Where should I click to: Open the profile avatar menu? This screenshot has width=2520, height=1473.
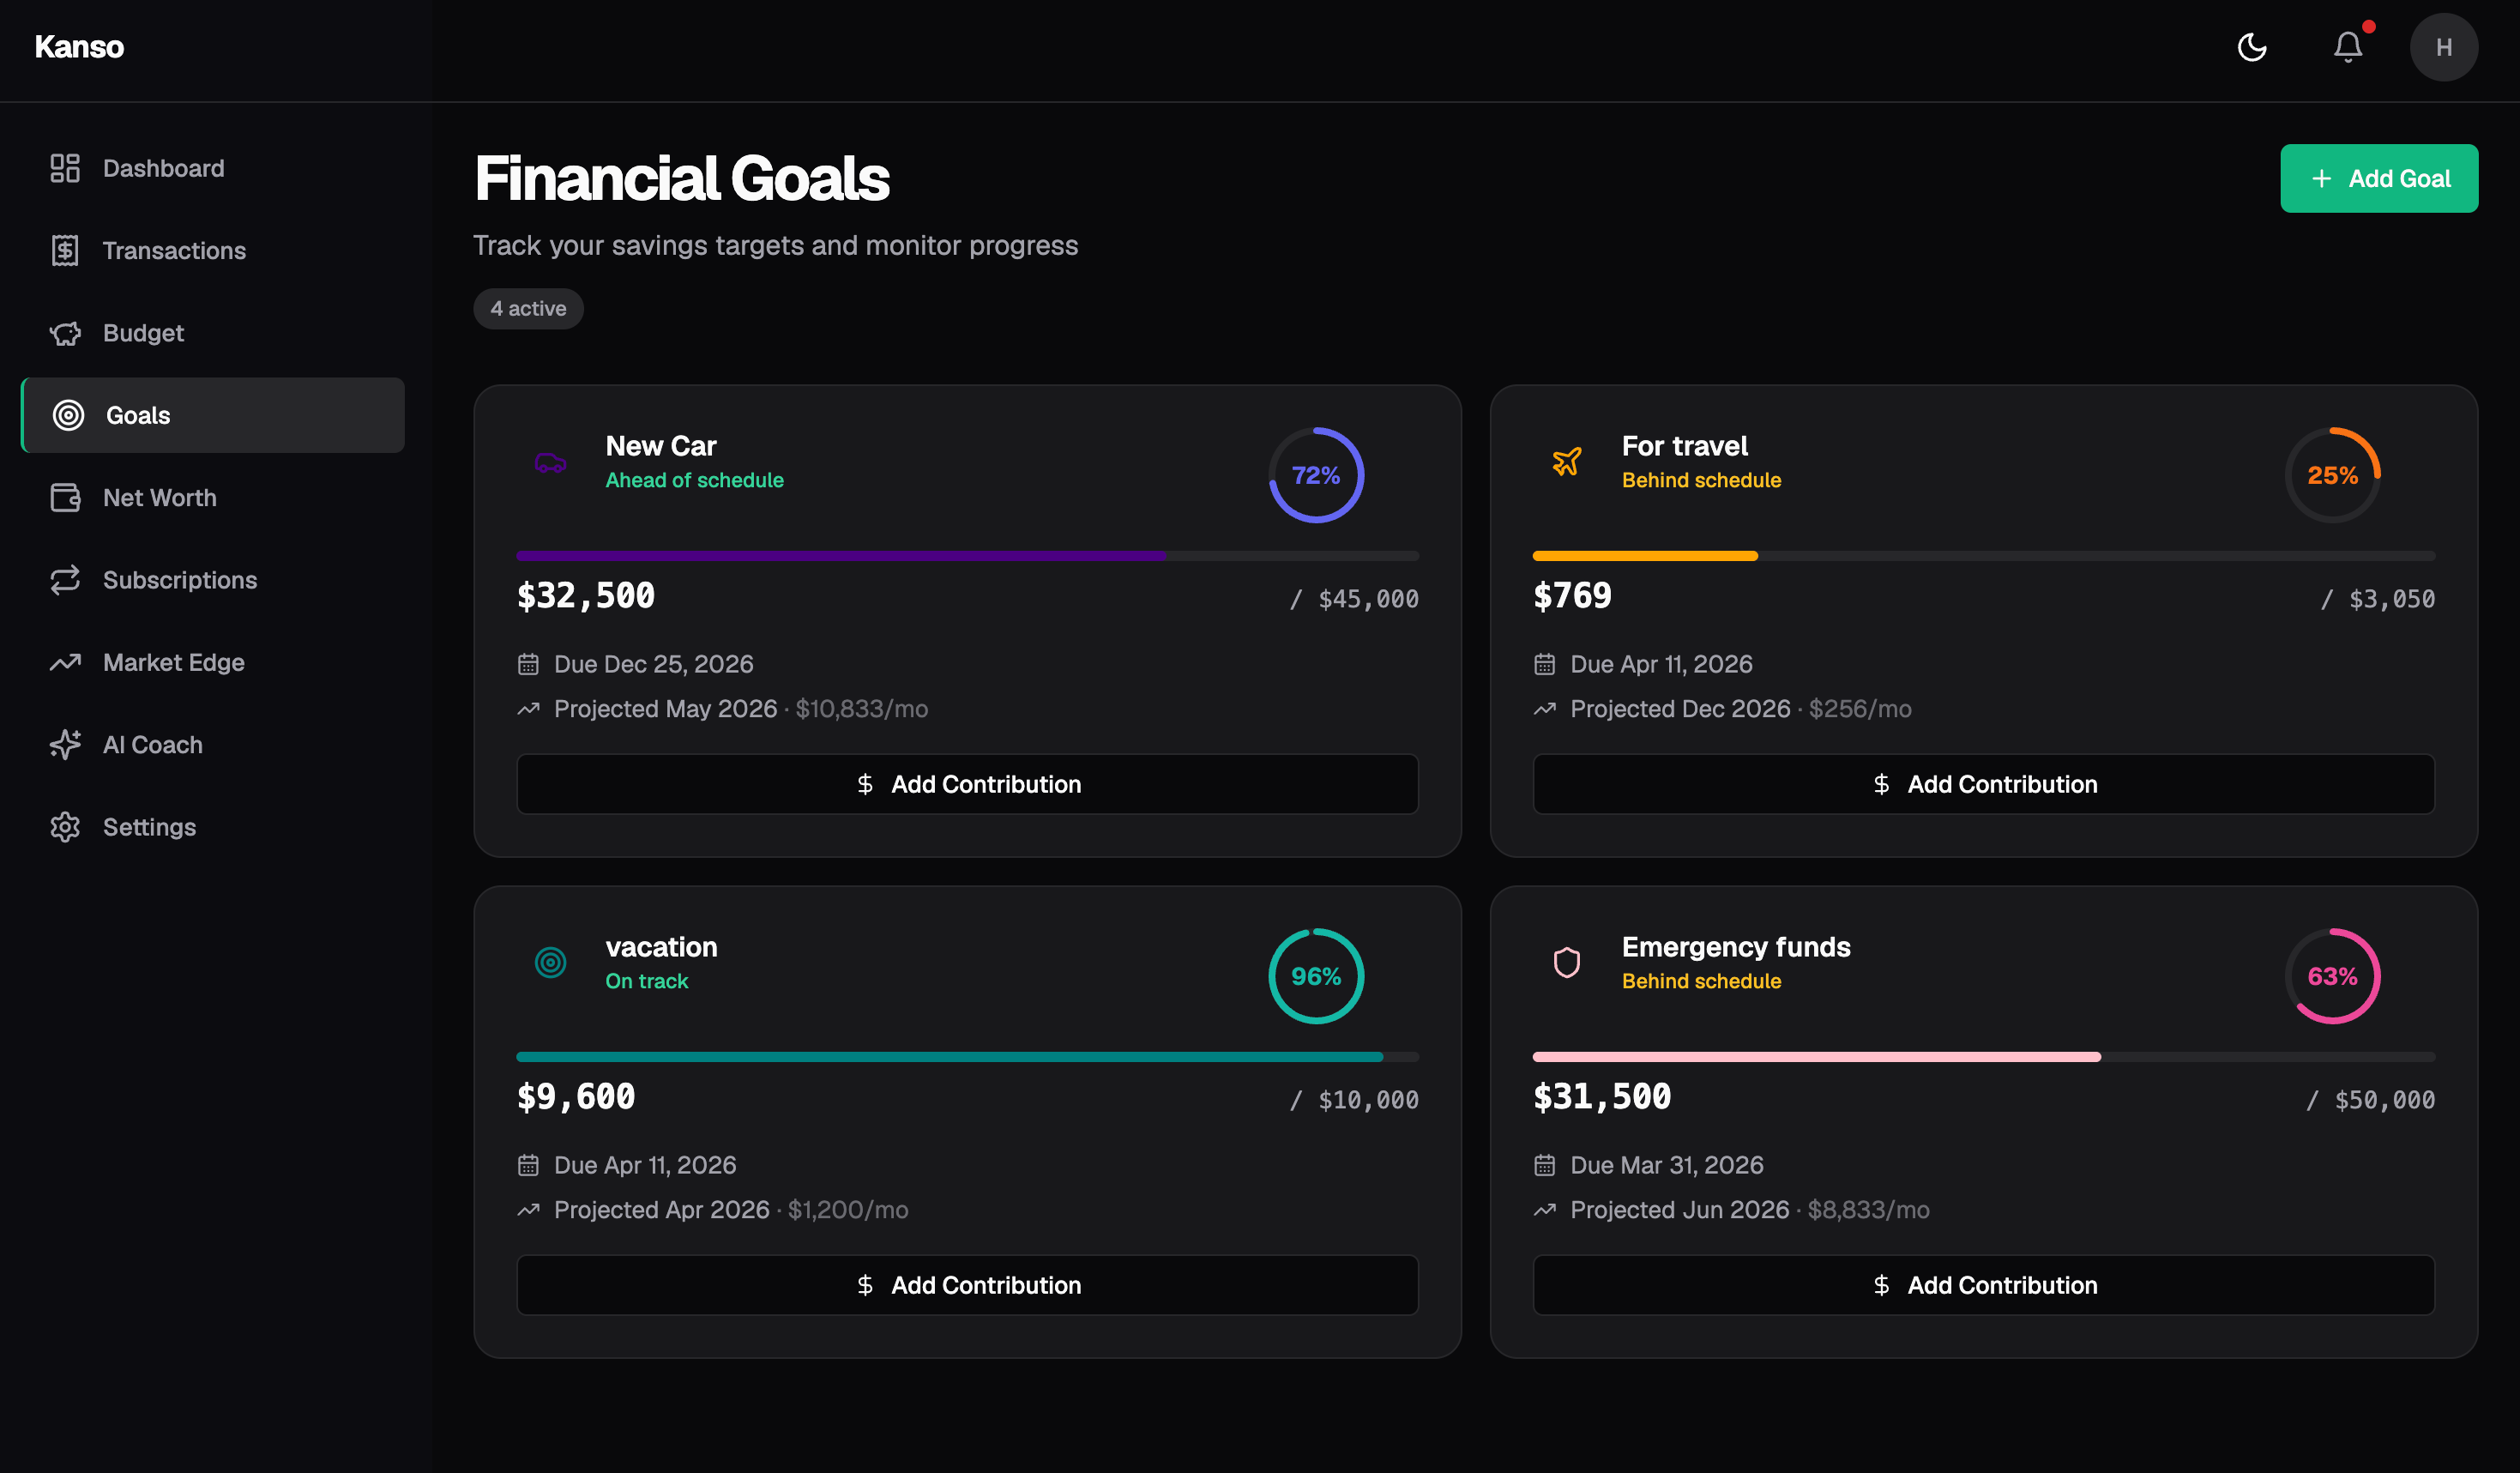(2444, 47)
